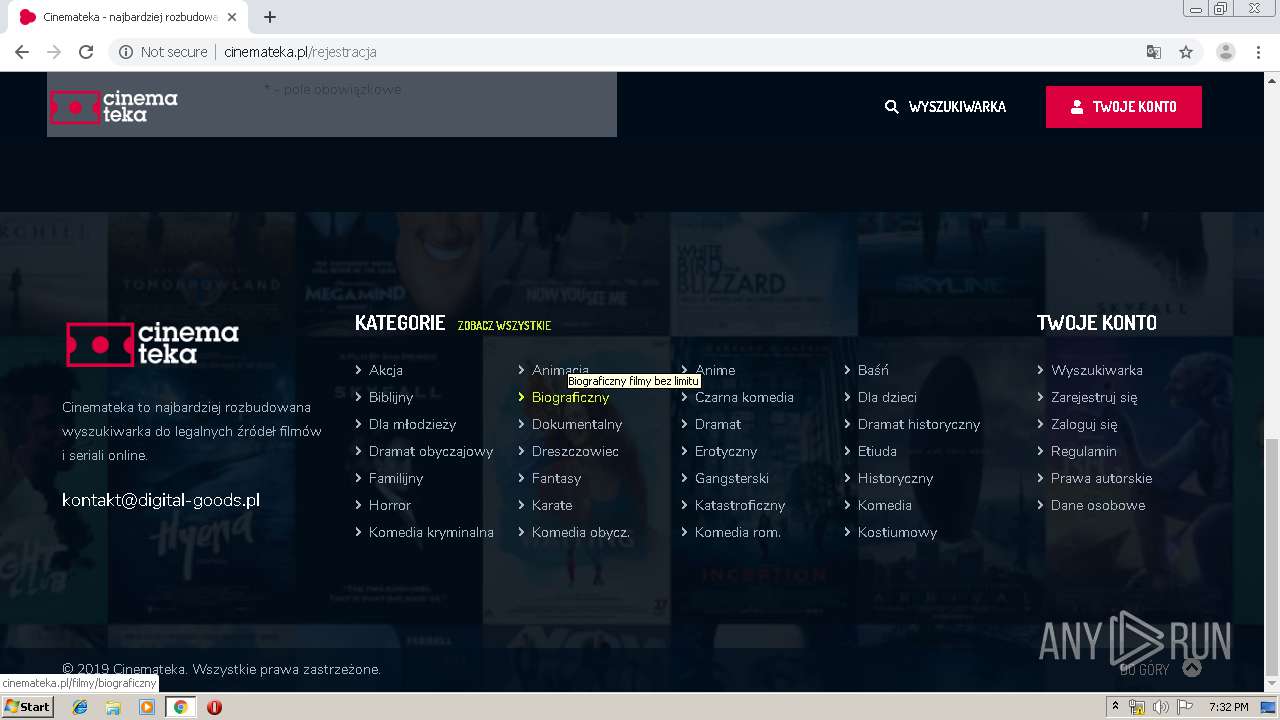The width and height of the screenshot is (1280, 720).
Task: Open the Karate category
Action: (x=552, y=505)
